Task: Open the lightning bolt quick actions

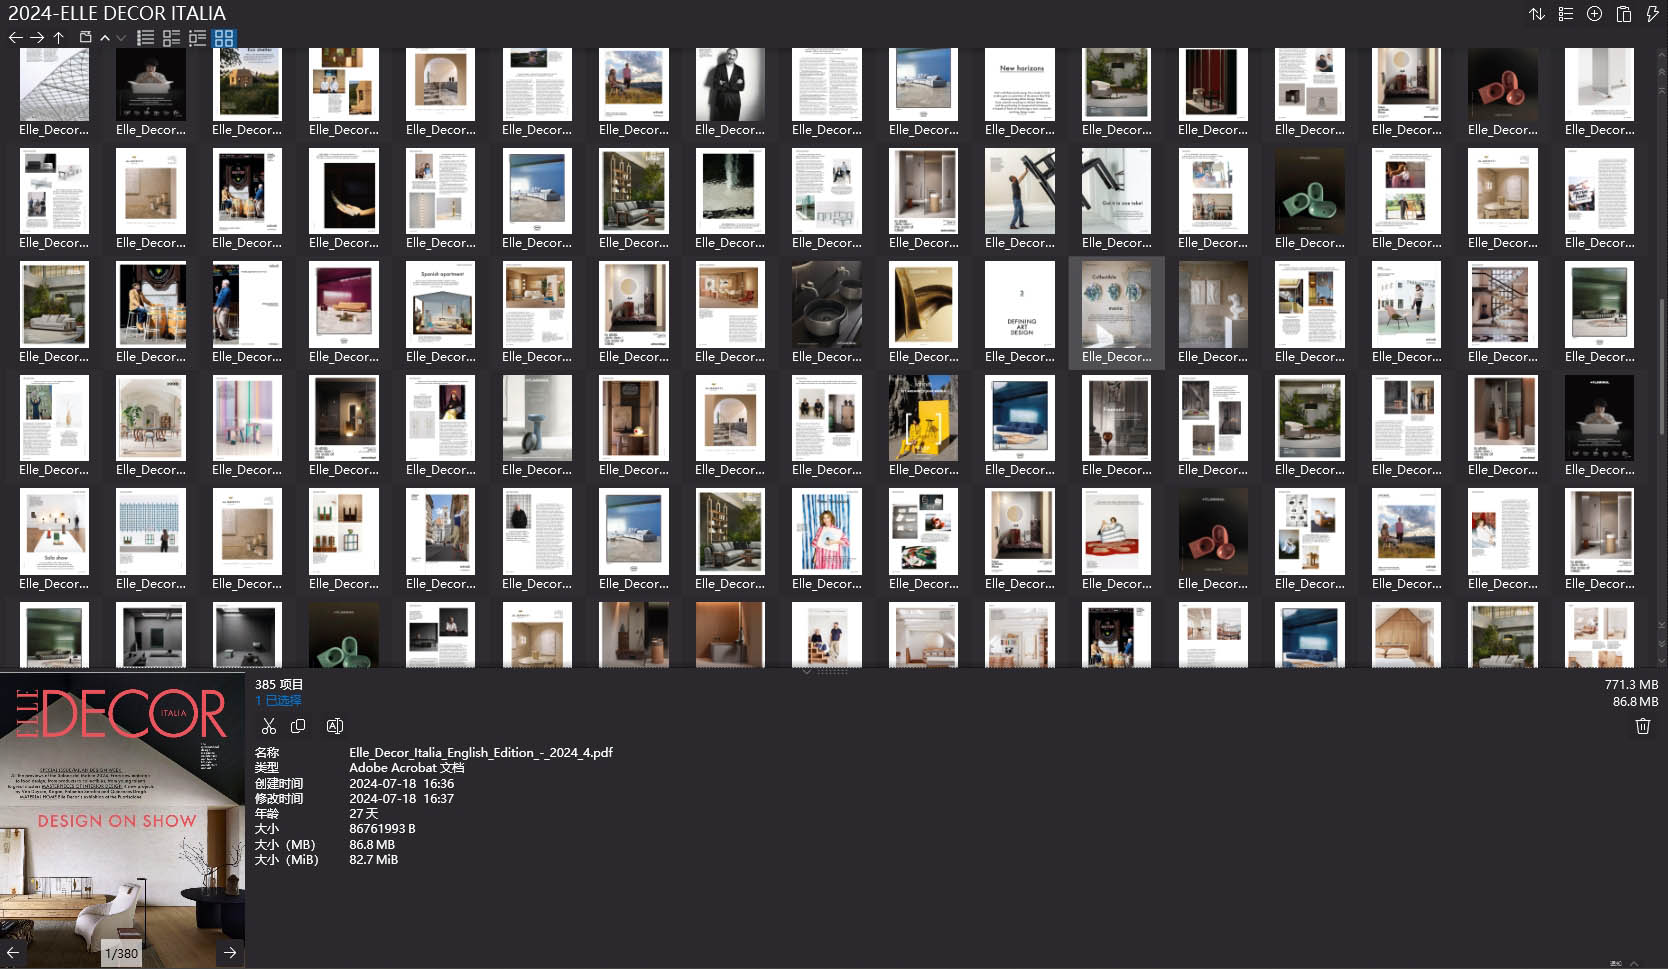Action: 1652,14
